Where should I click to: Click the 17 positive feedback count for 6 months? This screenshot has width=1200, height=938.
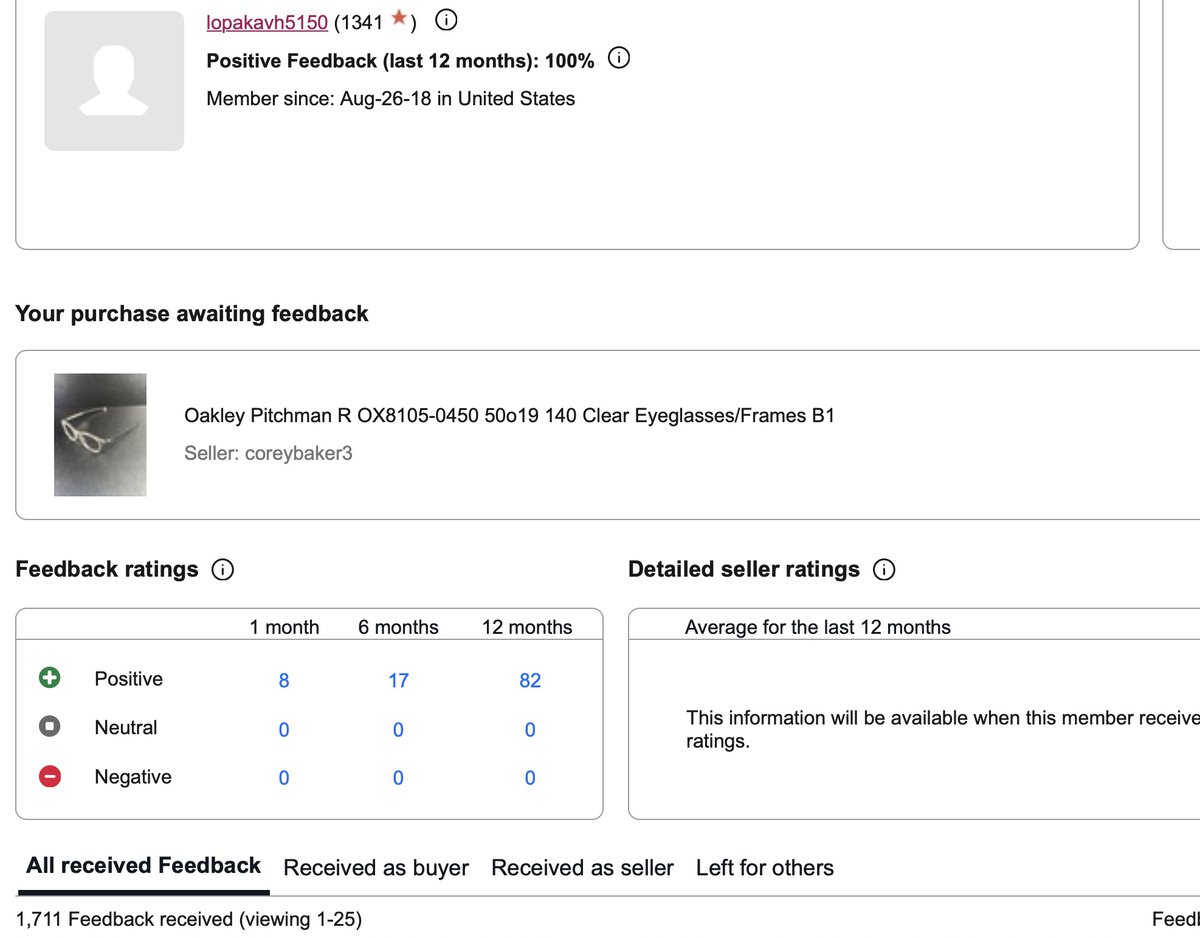397,680
